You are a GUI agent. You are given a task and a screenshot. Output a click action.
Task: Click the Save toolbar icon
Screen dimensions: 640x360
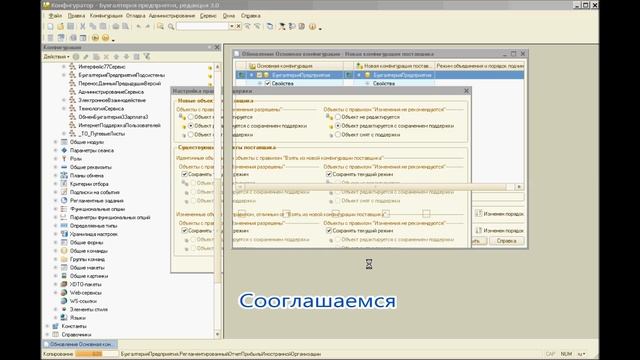[71, 27]
